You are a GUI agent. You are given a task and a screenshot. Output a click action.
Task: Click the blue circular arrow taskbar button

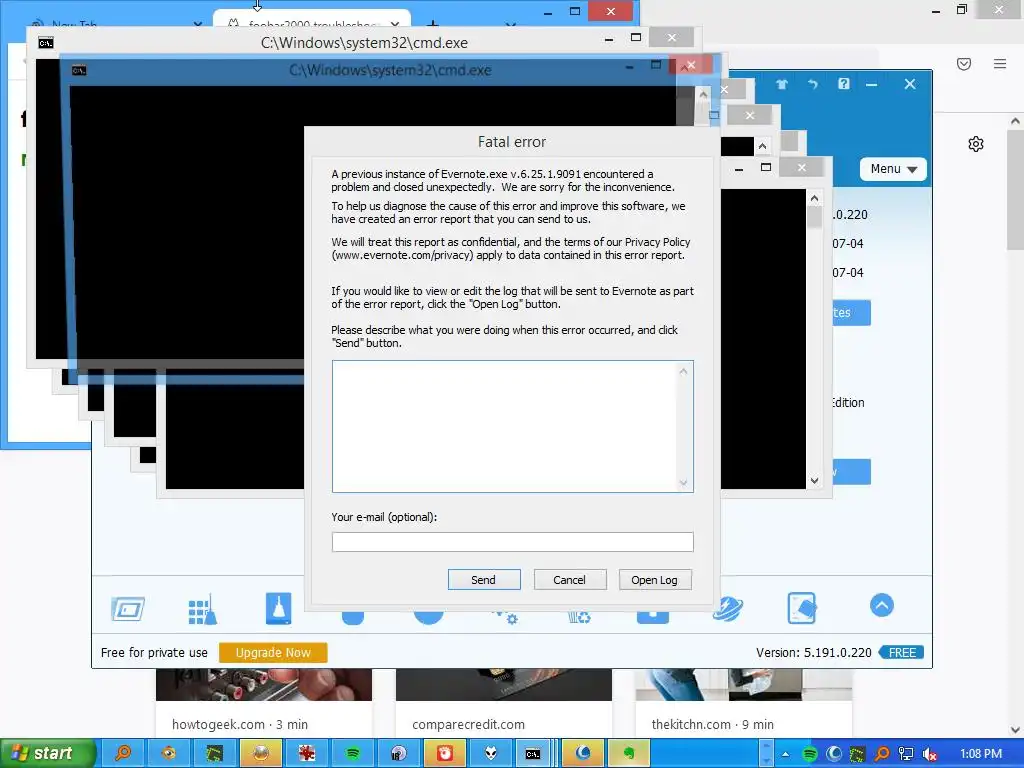583,753
